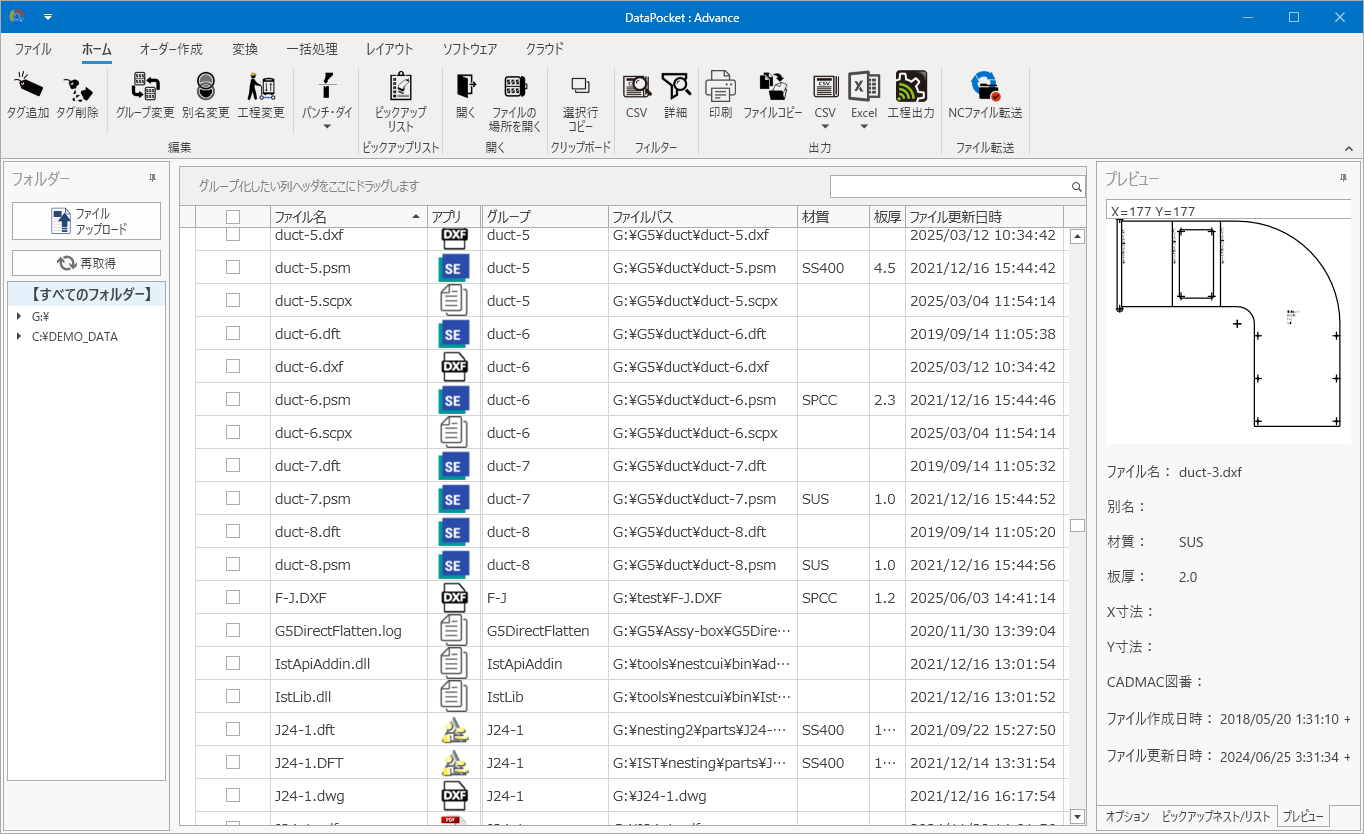Image resolution: width=1364 pixels, height=834 pixels.
Task: Click the タグ追加 tag add icon
Action: (28, 87)
